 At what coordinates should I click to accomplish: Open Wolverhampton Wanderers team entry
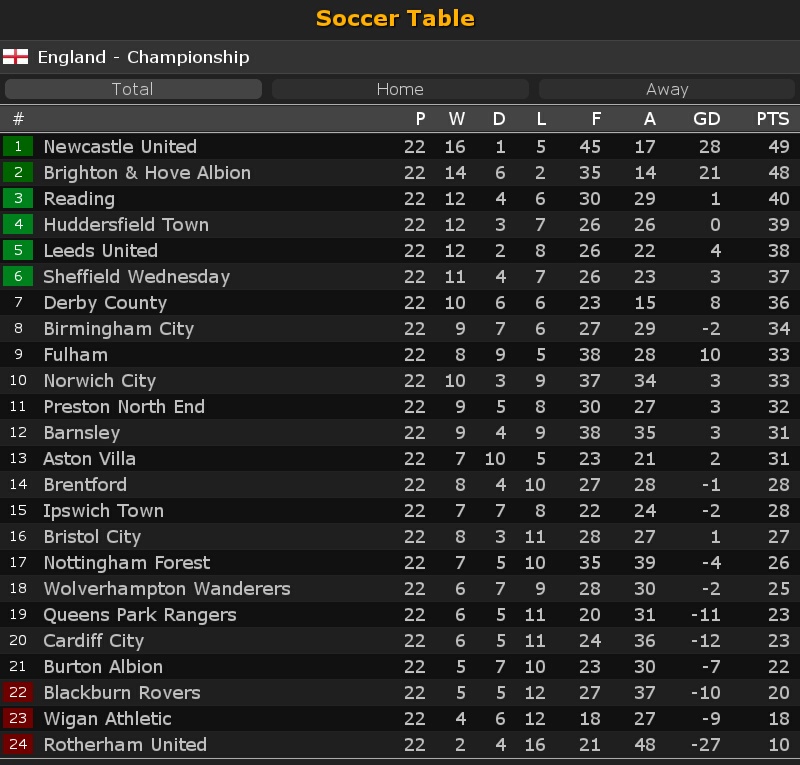point(167,589)
